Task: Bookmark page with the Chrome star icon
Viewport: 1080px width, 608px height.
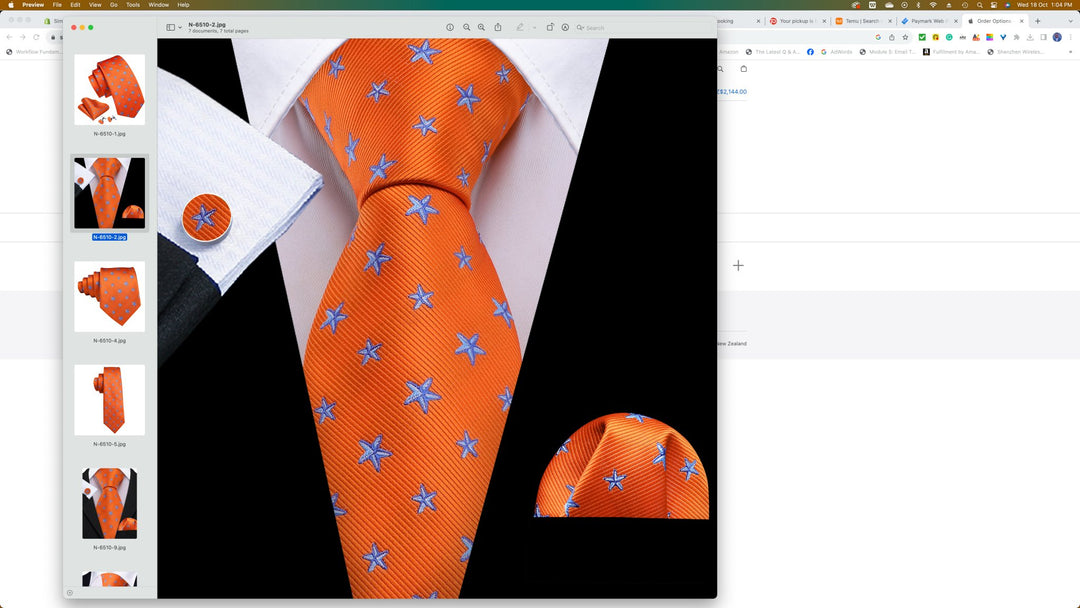Action: tap(905, 37)
